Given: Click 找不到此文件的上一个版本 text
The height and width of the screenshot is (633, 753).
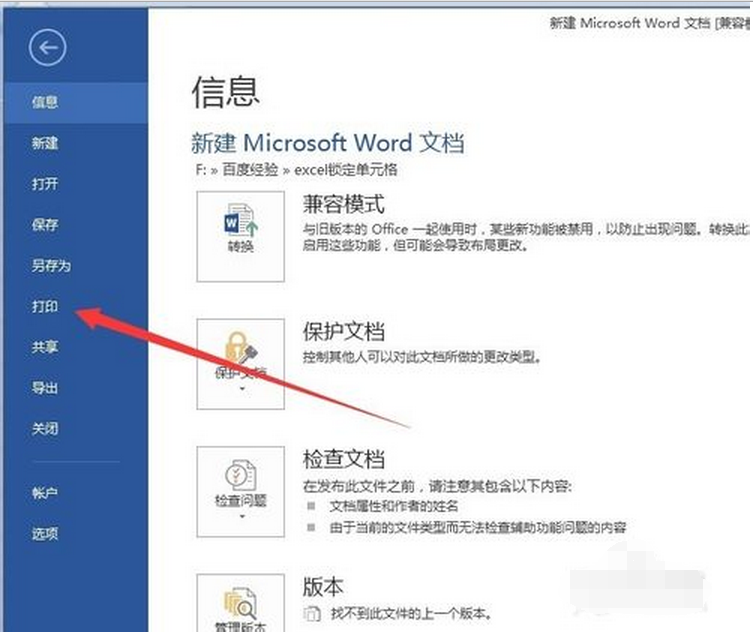Looking at the screenshot, I should 411,613.
